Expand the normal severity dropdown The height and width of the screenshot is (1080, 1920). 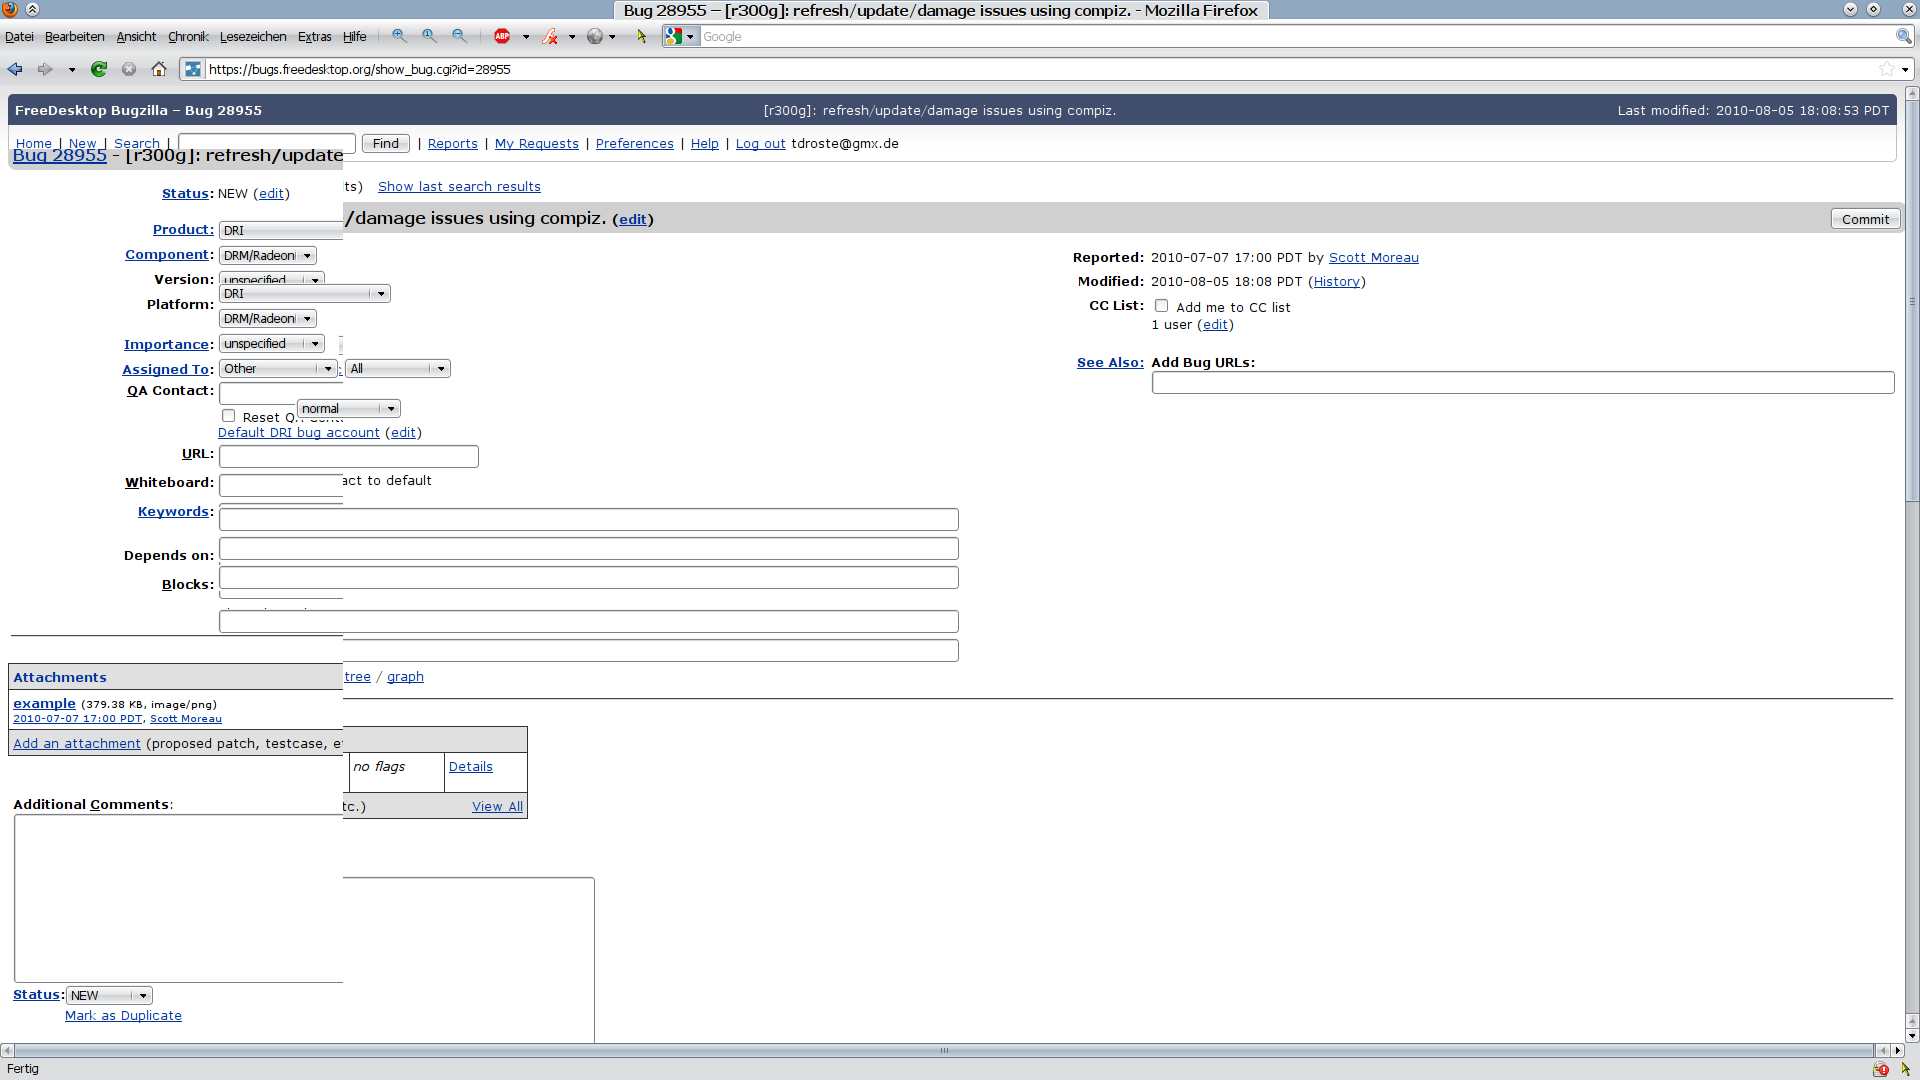tap(349, 409)
